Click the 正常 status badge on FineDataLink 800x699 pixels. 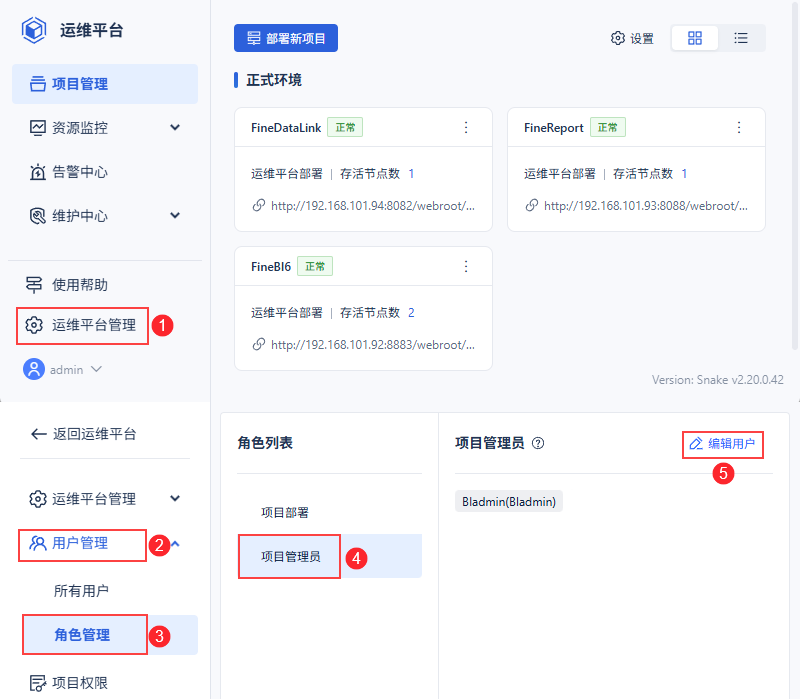[x=345, y=128]
